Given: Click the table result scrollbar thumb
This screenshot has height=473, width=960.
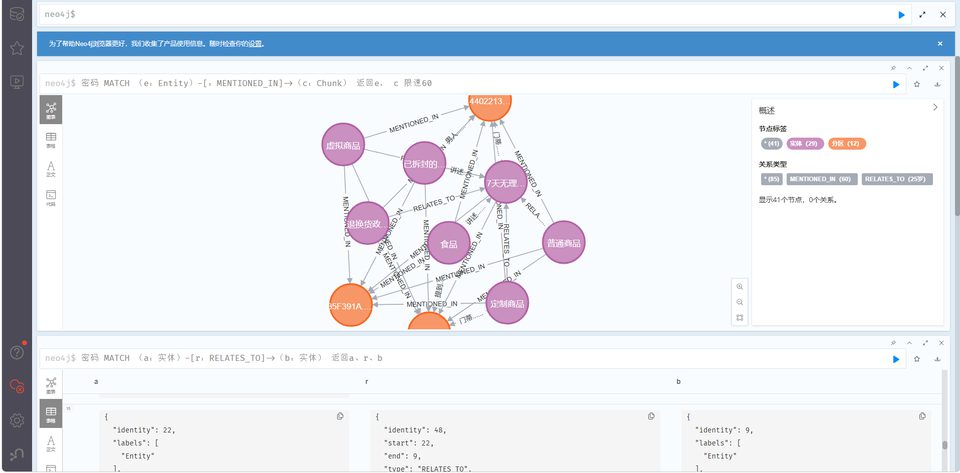Looking at the screenshot, I should (x=945, y=445).
